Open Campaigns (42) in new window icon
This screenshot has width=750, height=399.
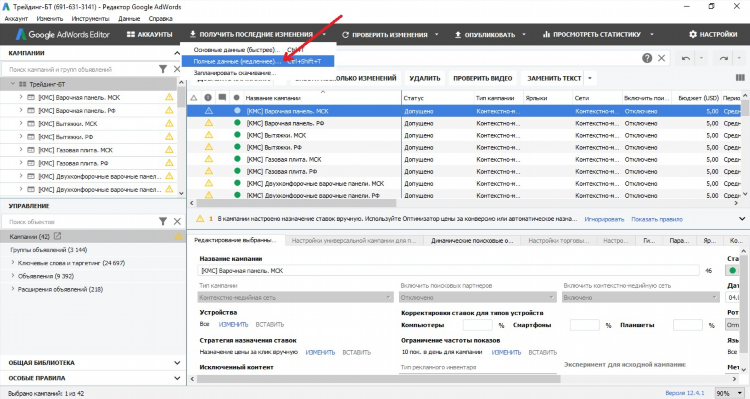pyautogui.click(x=57, y=236)
